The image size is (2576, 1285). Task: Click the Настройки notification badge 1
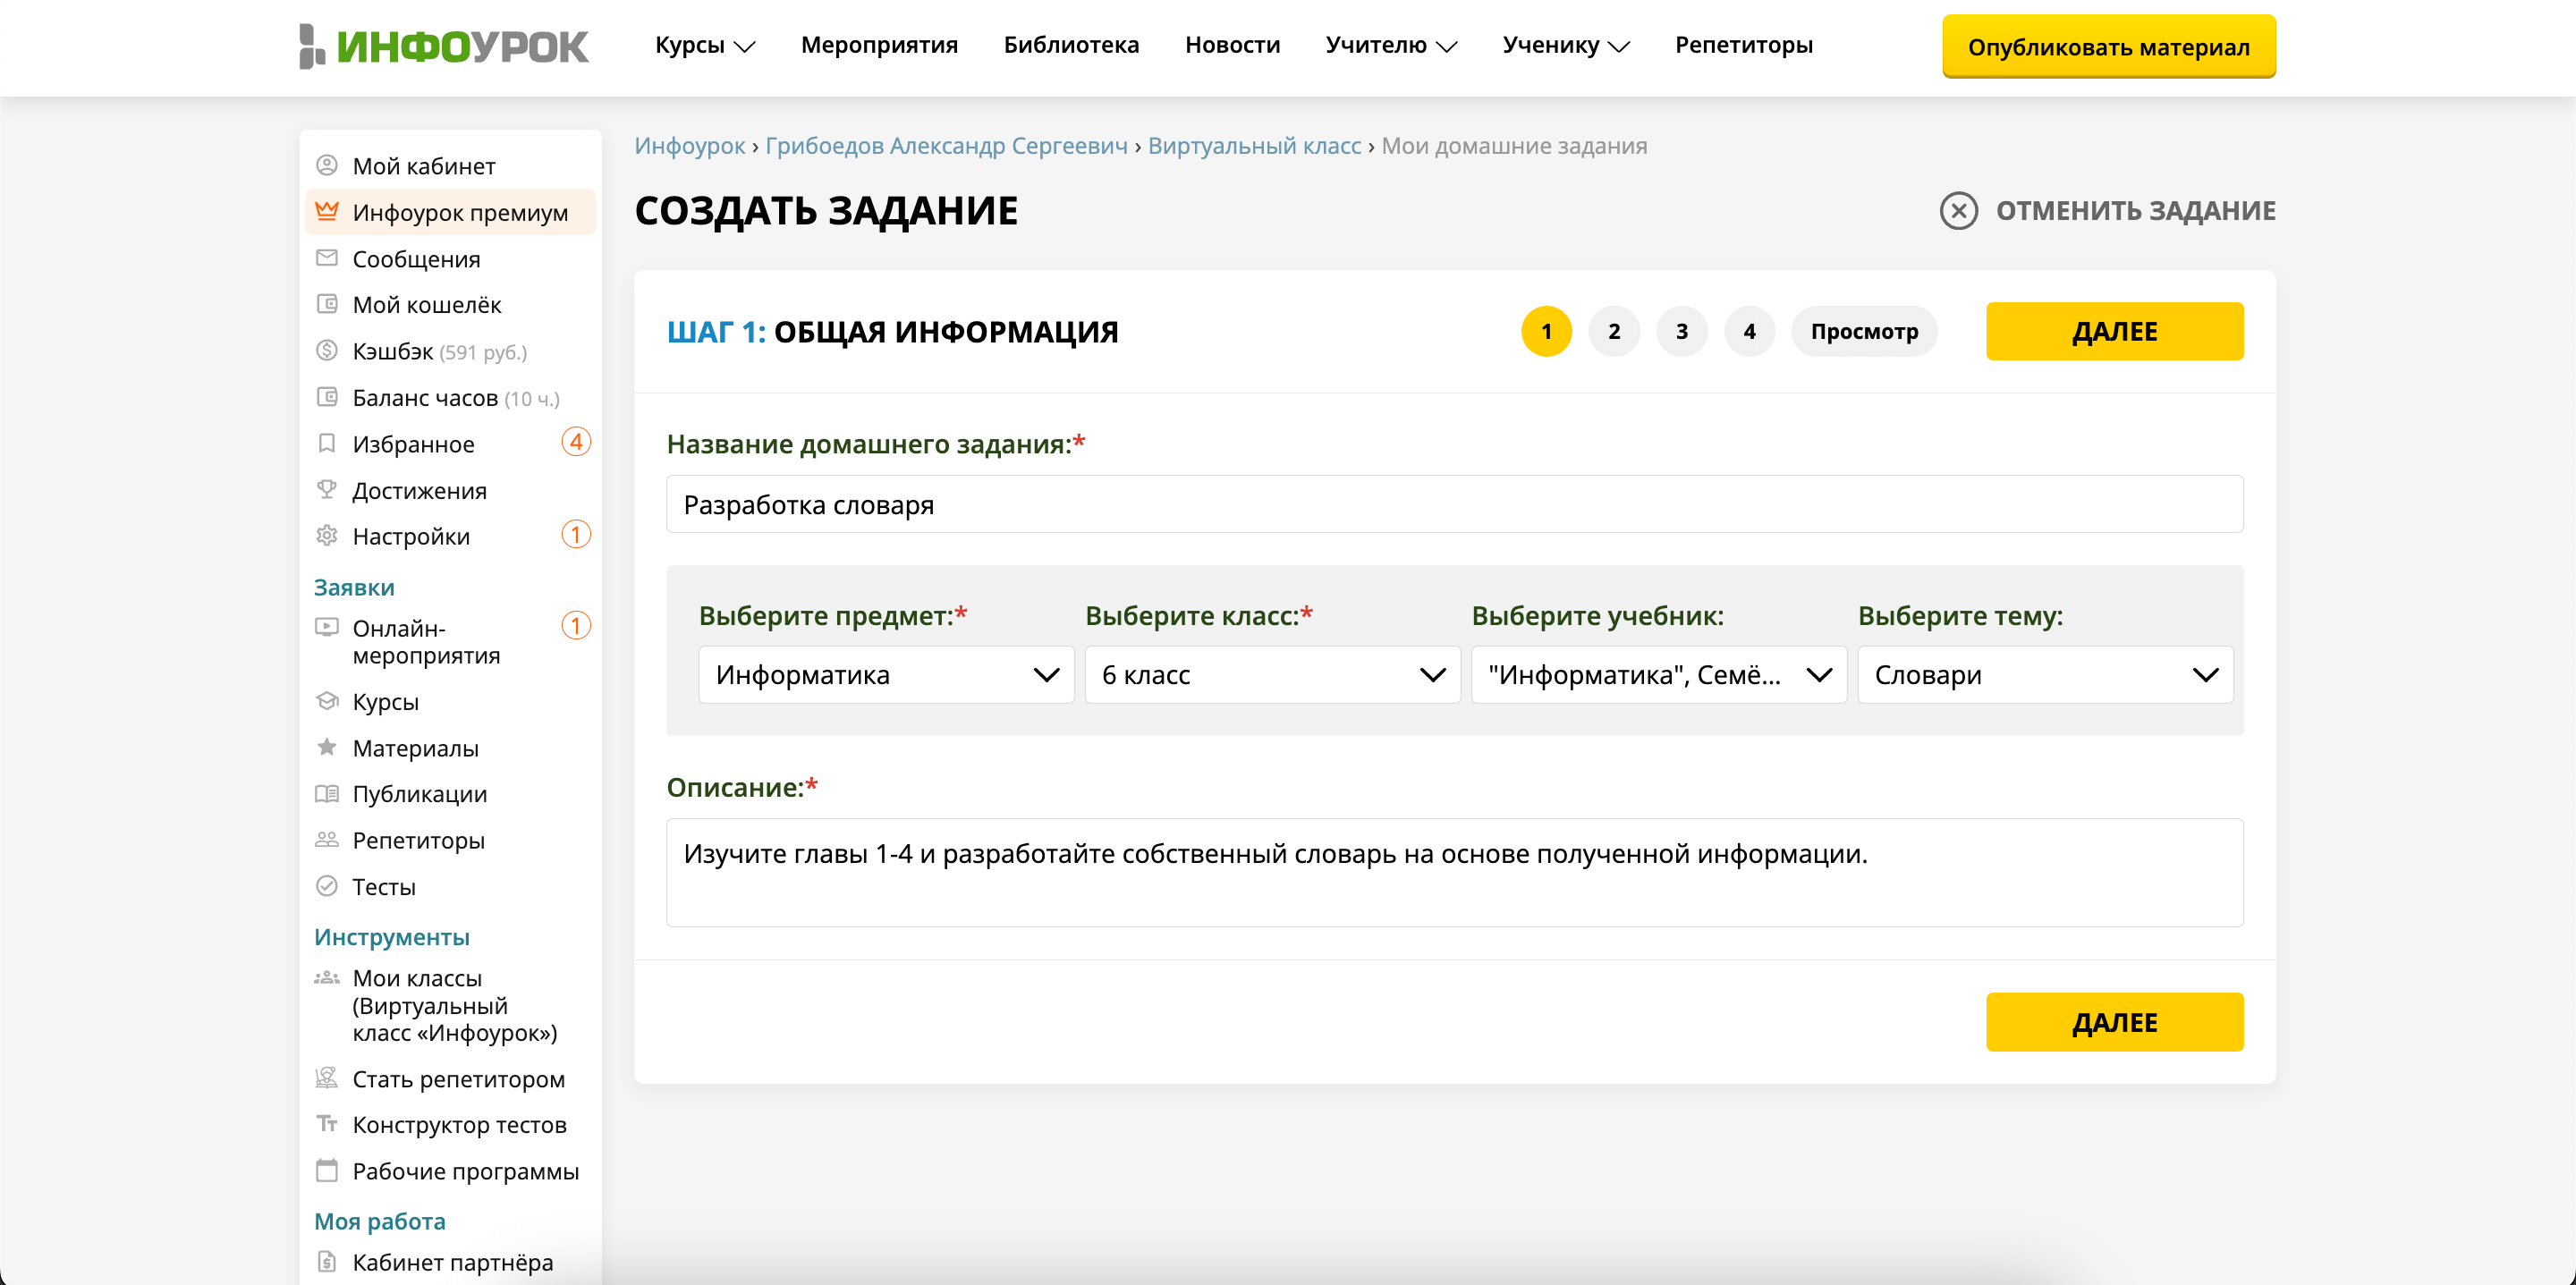click(x=576, y=535)
